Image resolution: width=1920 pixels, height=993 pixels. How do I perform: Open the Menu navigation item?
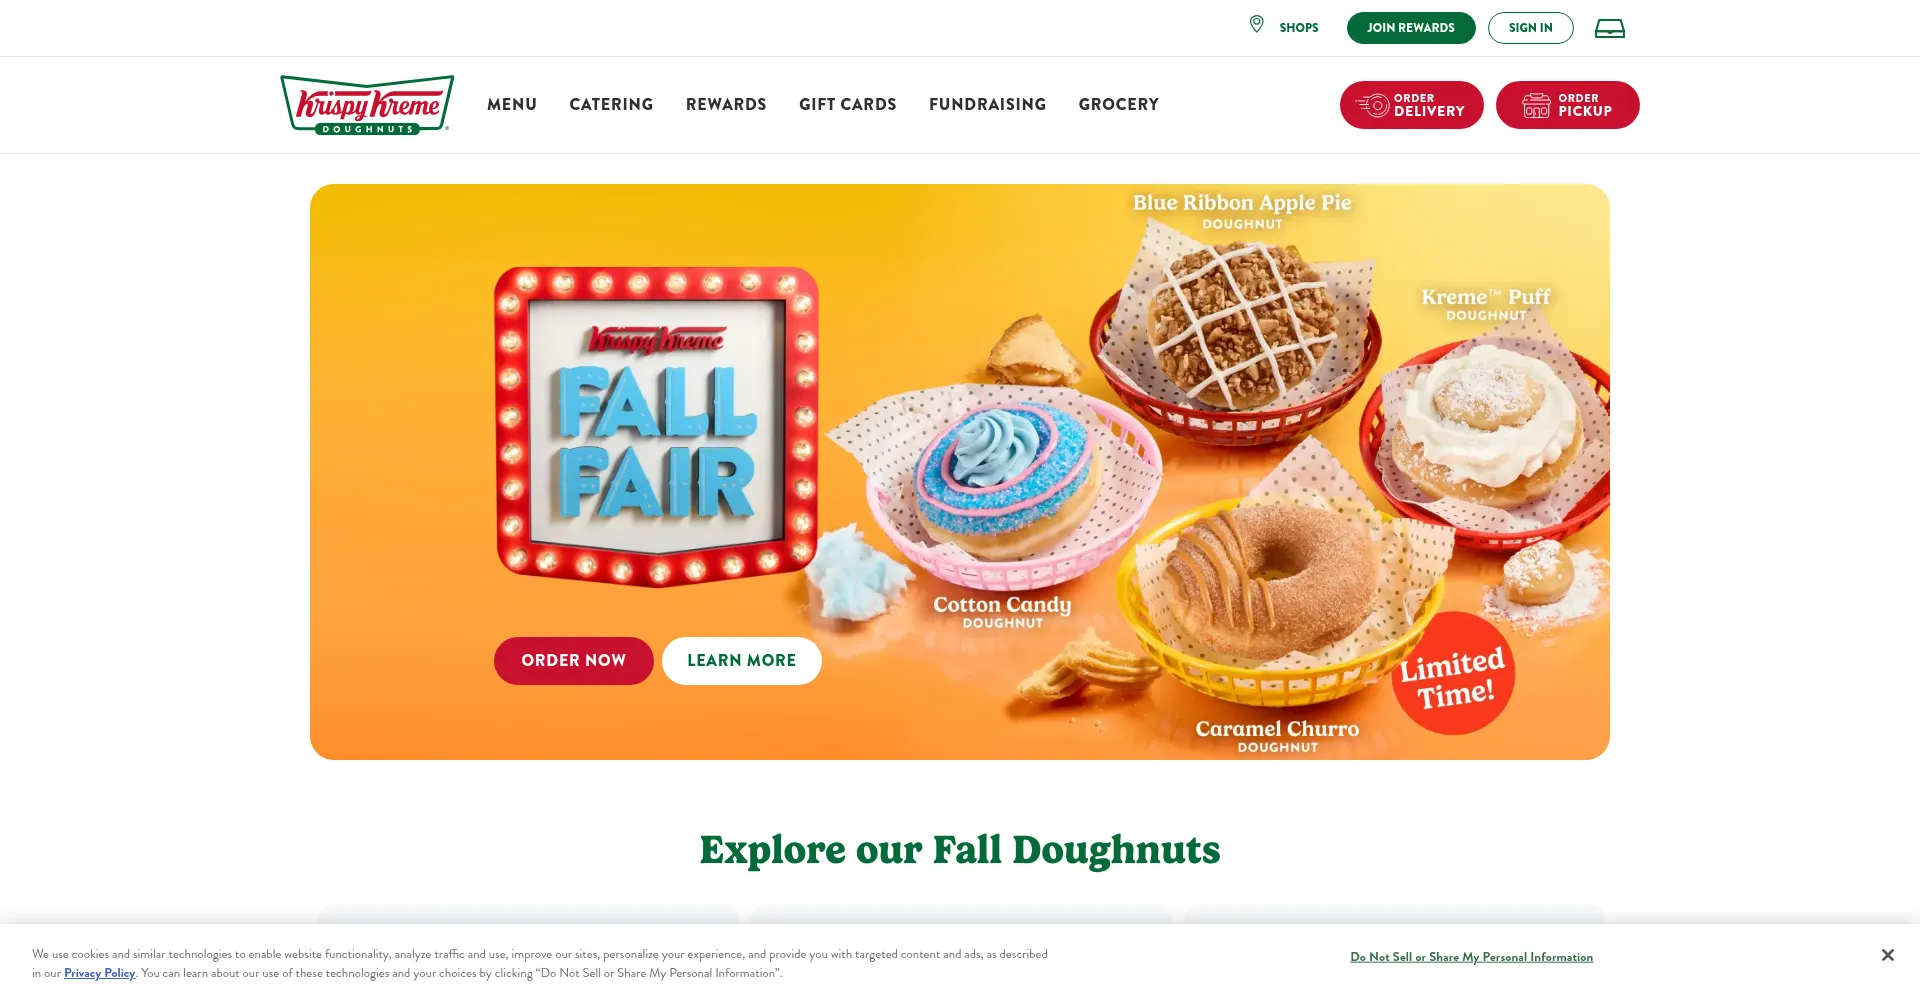(x=512, y=104)
